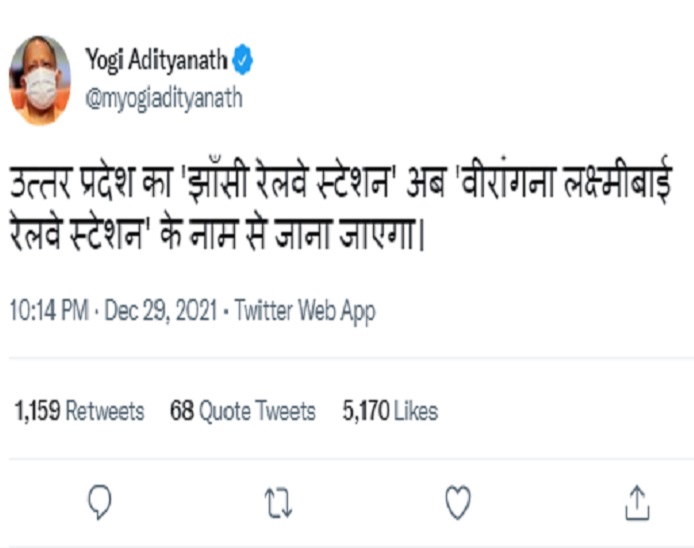Click the number 1,159 in tweet stats
This screenshot has width=694, height=548.
pos(37,410)
